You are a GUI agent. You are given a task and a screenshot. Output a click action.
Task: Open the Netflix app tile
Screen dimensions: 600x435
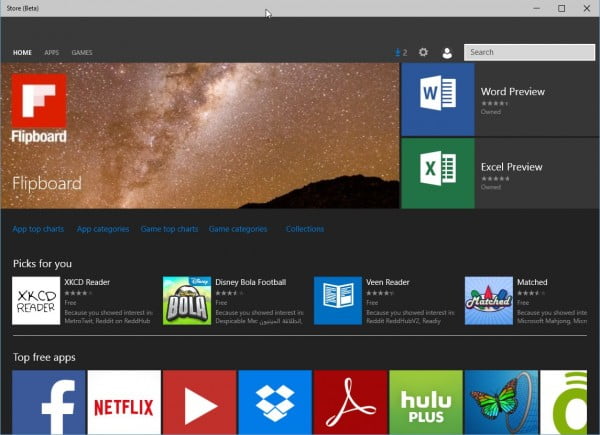coord(124,402)
